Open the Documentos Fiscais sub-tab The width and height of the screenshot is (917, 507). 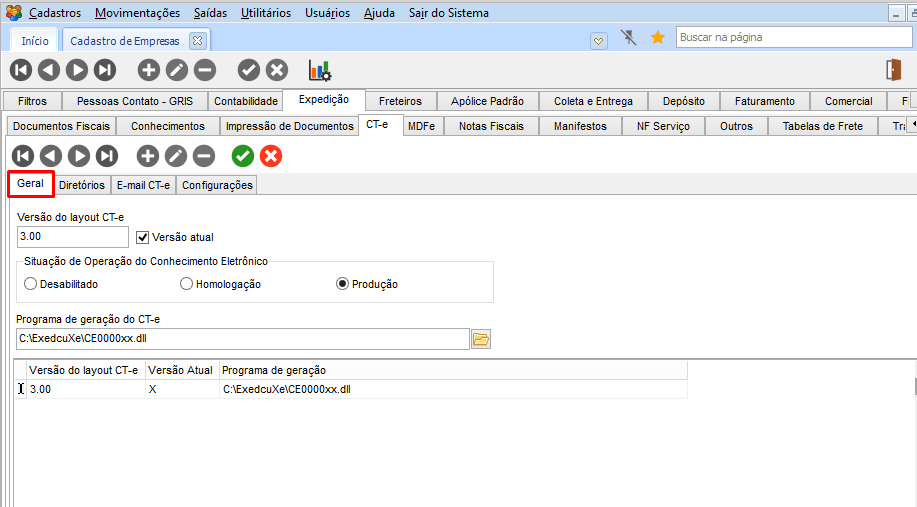tap(61, 126)
